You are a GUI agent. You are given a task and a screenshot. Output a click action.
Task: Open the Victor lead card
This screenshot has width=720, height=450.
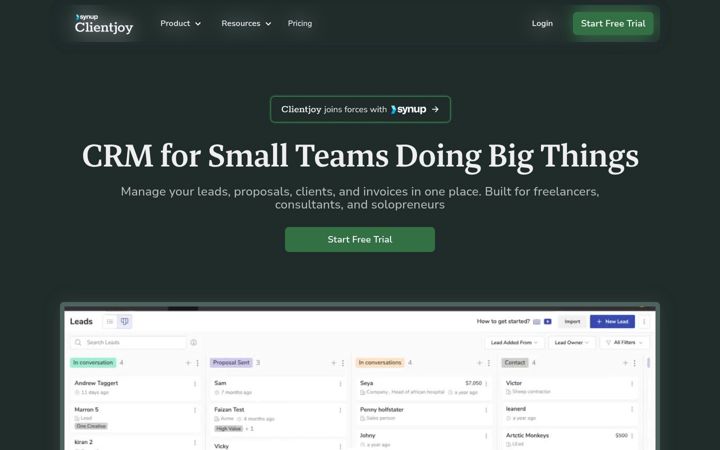pyautogui.click(x=569, y=387)
